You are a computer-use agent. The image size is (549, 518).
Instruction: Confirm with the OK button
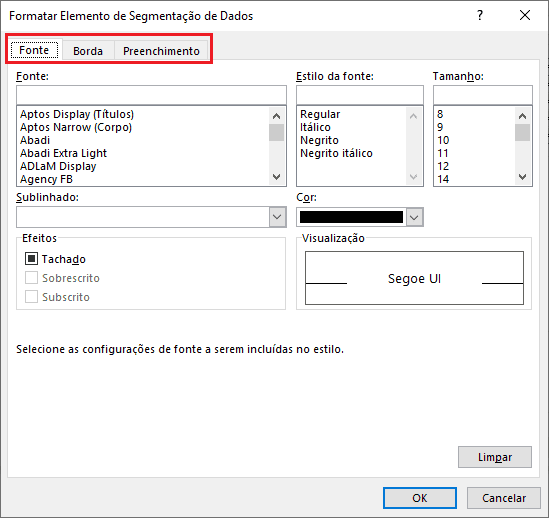420,498
